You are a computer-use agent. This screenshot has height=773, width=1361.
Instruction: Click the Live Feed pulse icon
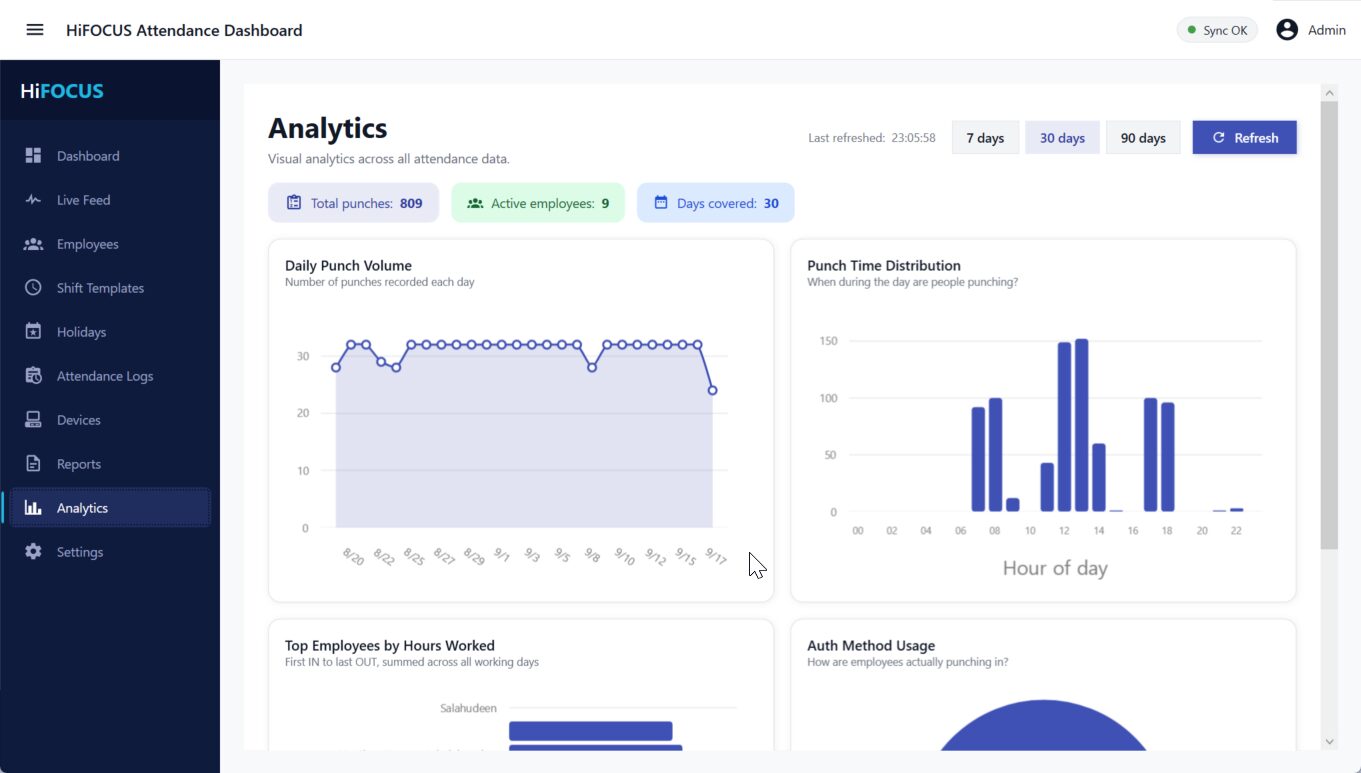pos(33,200)
